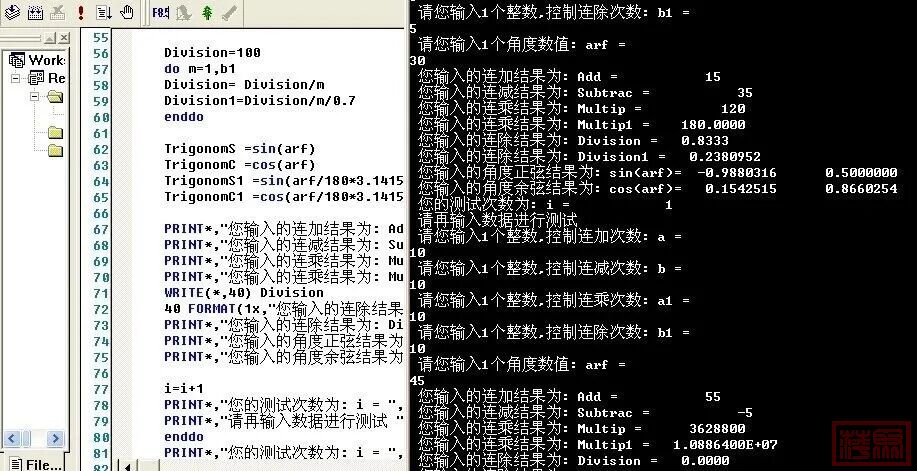Image resolution: width=917 pixels, height=471 pixels.
Task: Click the grayed icon right of F8.5
Action: point(184,13)
